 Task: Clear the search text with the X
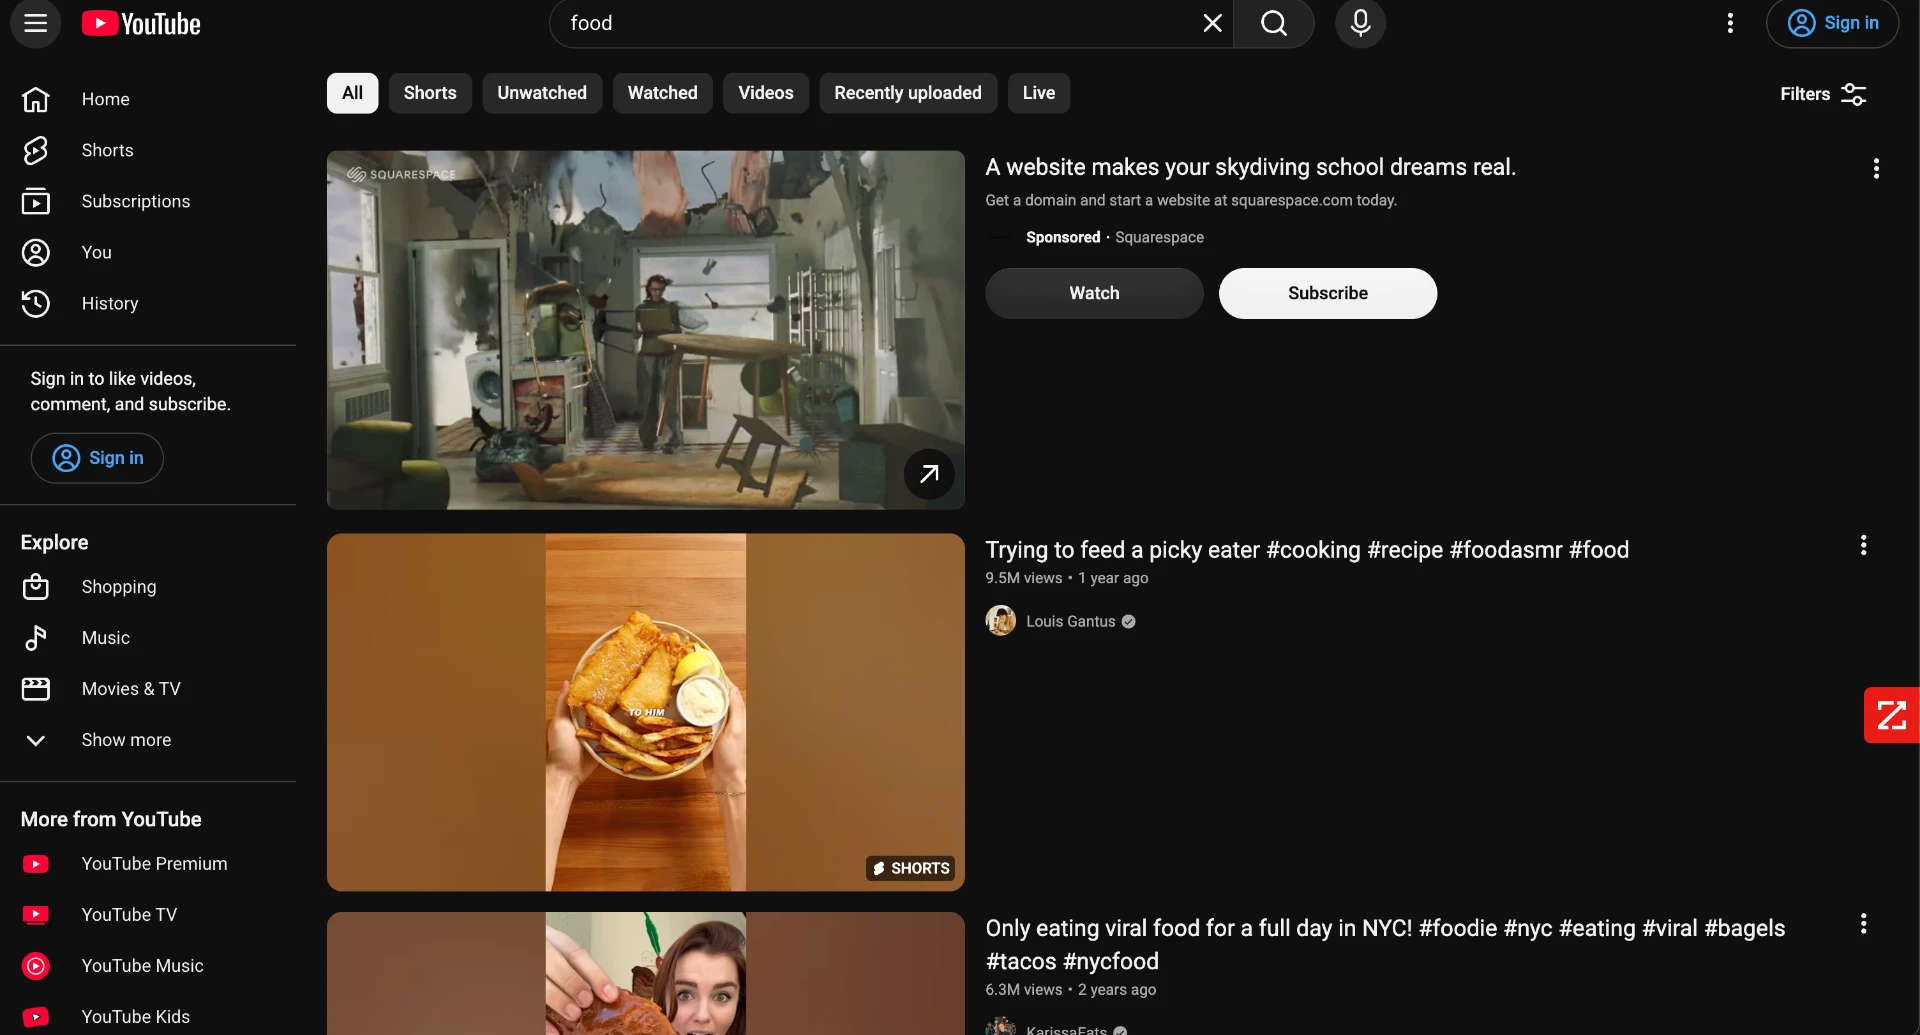click(1212, 23)
